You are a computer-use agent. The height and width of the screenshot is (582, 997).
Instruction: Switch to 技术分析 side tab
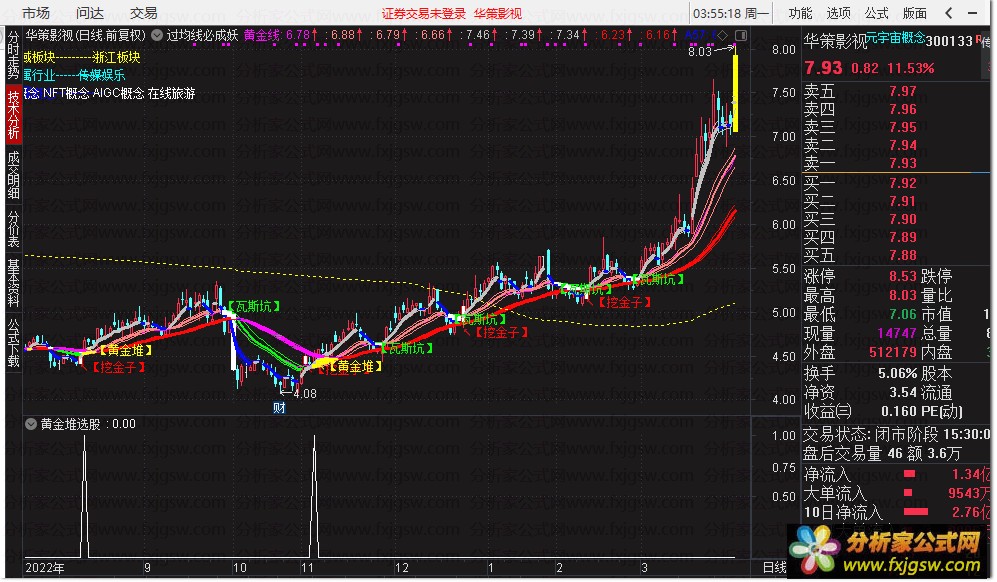[x=13, y=114]
